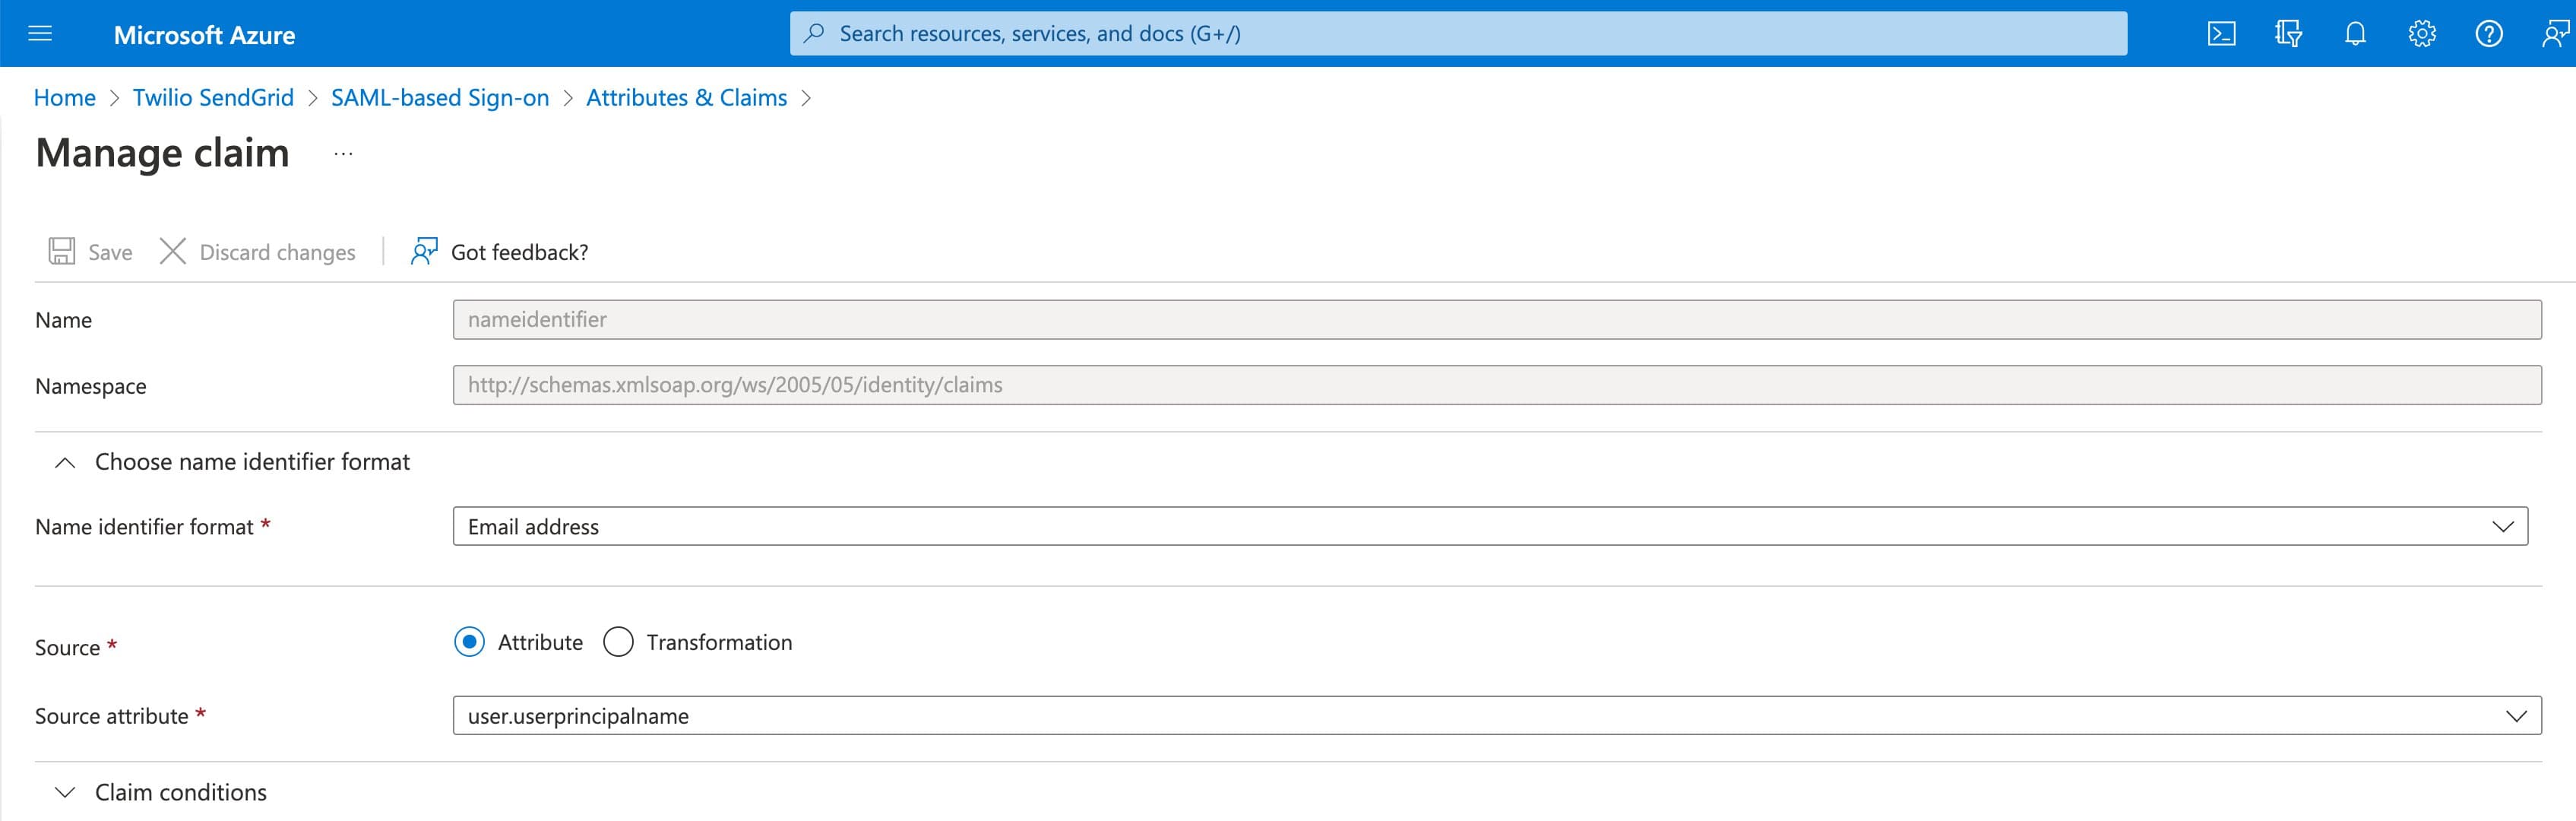Open the SAML-based Sign-on breadcrumb

[x=440, y=97]
